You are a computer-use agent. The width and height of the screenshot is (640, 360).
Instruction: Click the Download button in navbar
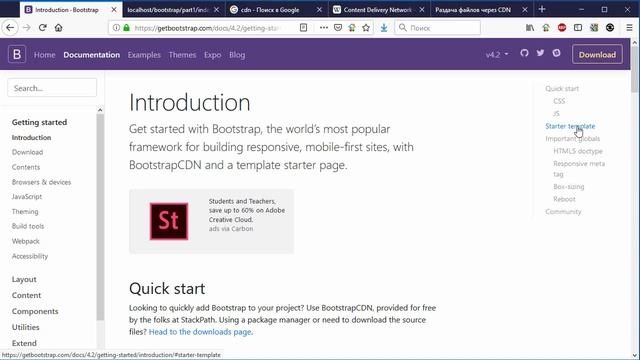tap(597, 54)
